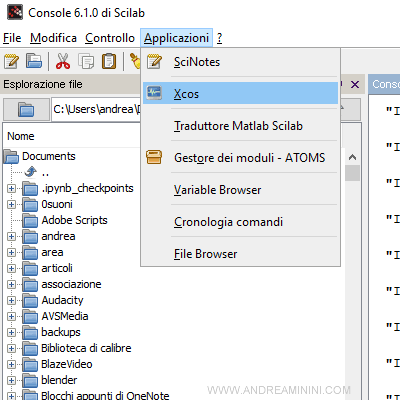Viewport: 400px width, 400px height.
Task: Select the '..' parent directory row
Action: [45, 173]
